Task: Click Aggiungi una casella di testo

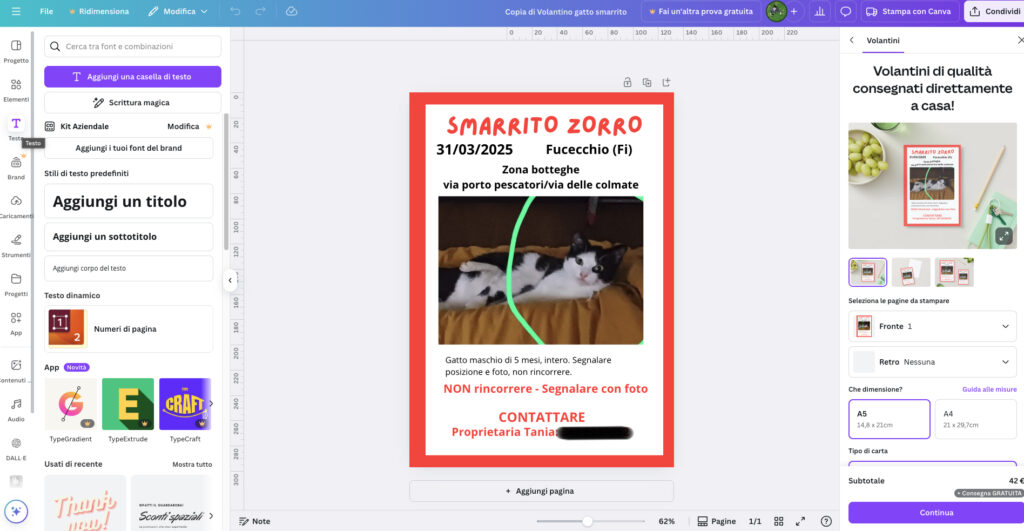Action: 133,76
